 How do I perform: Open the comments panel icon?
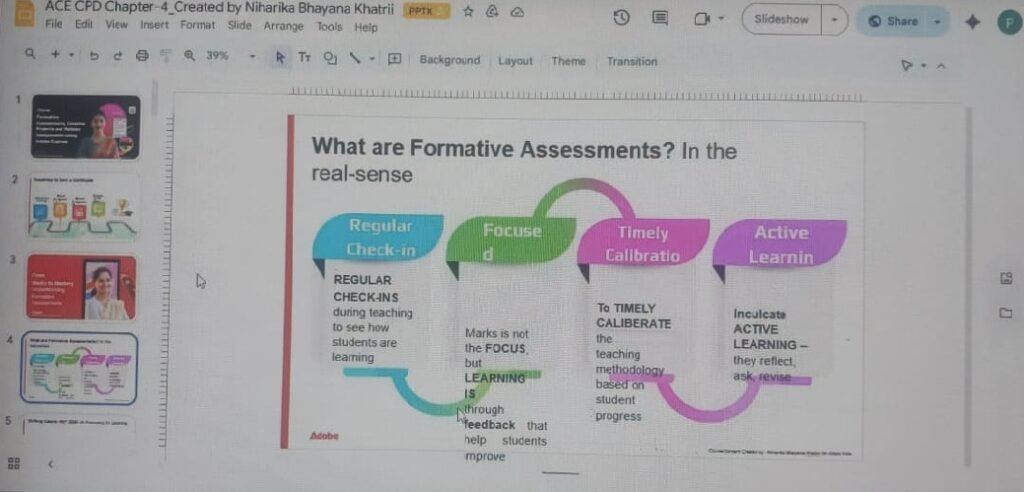click(659, 18)
